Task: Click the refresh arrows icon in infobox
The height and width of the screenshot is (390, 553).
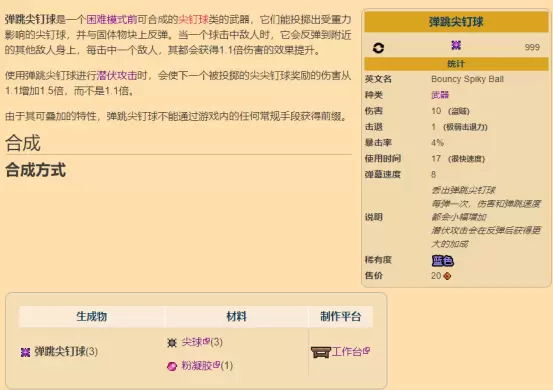Action: pyautogui.click(x=378, y=48)
